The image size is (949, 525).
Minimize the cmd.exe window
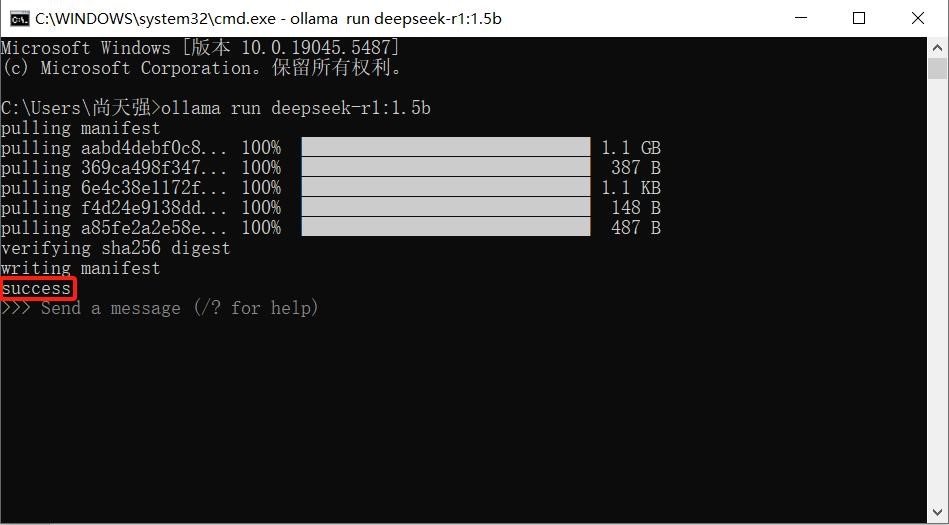click(800, 18)
